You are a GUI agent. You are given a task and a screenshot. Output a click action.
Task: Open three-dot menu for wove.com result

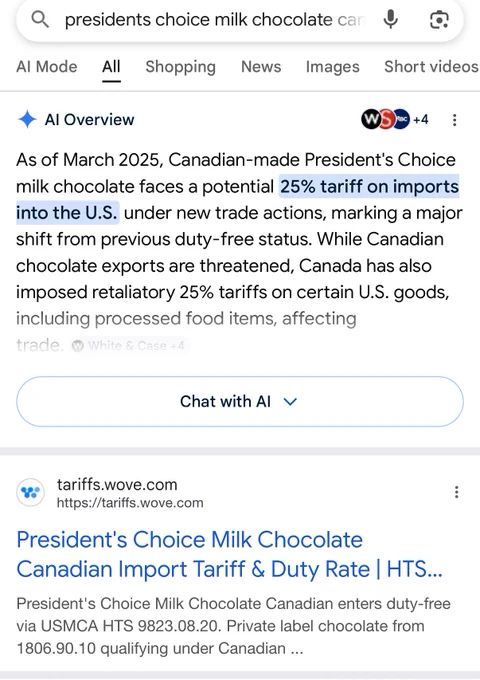coord(456,492)
